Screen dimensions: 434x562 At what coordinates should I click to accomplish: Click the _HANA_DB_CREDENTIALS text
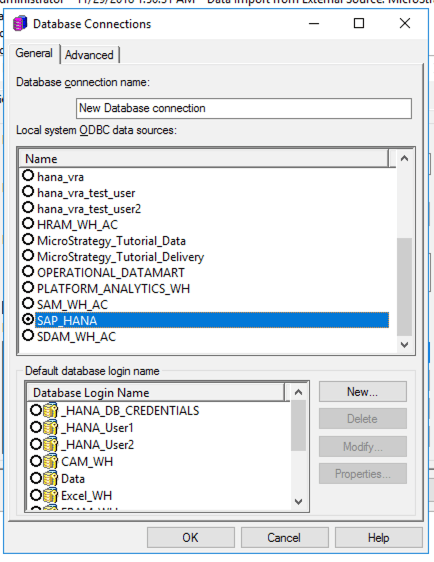[130, 411]
